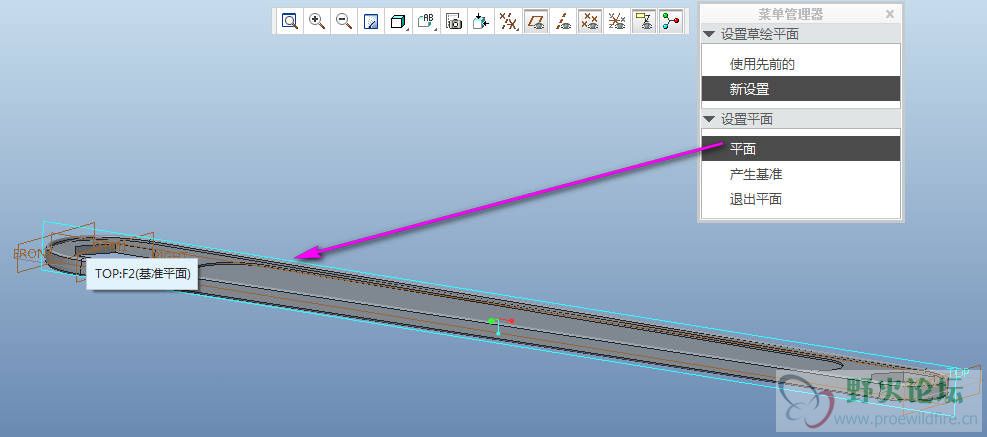
Task: Select the Zoom Out tool
Action: (x=344, y=21)
